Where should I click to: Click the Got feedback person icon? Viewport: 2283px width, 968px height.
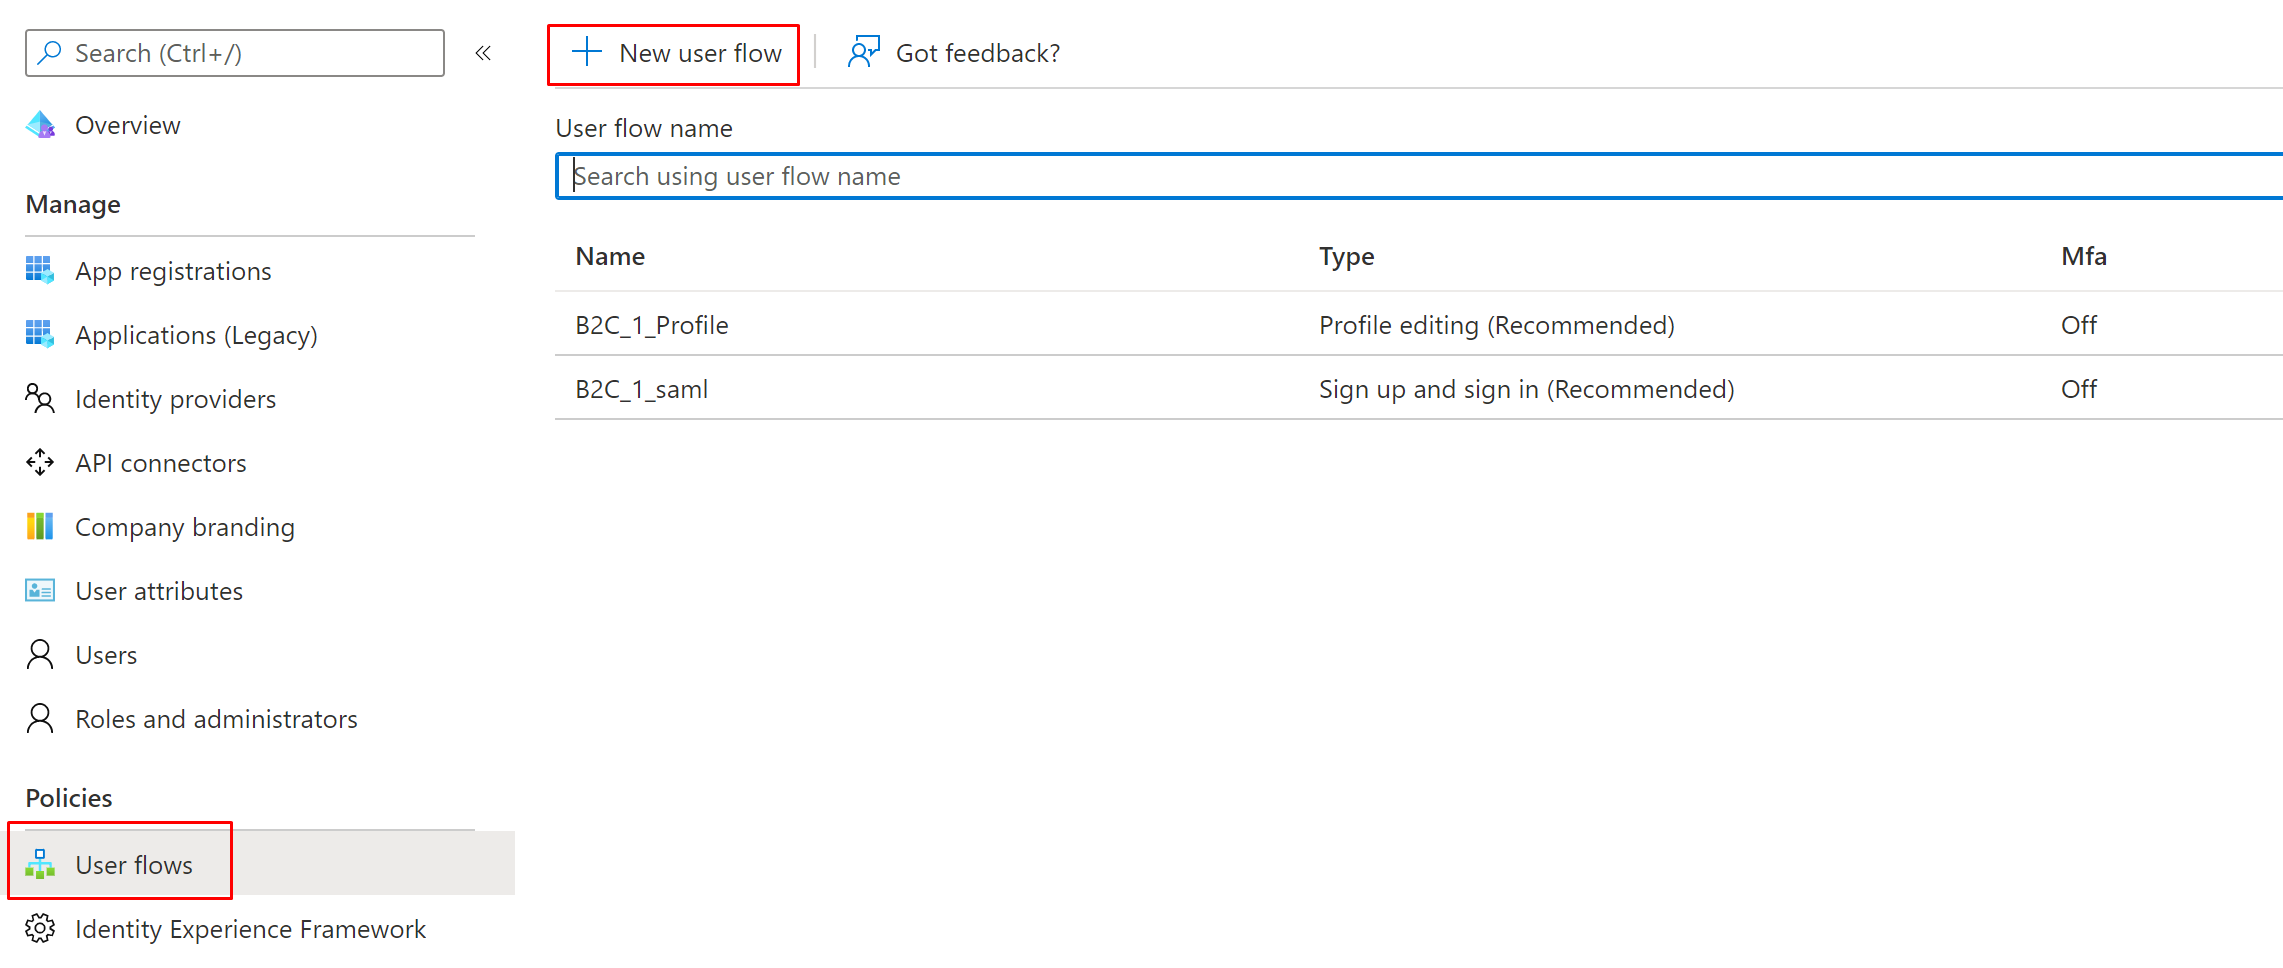tap(863, 52)
